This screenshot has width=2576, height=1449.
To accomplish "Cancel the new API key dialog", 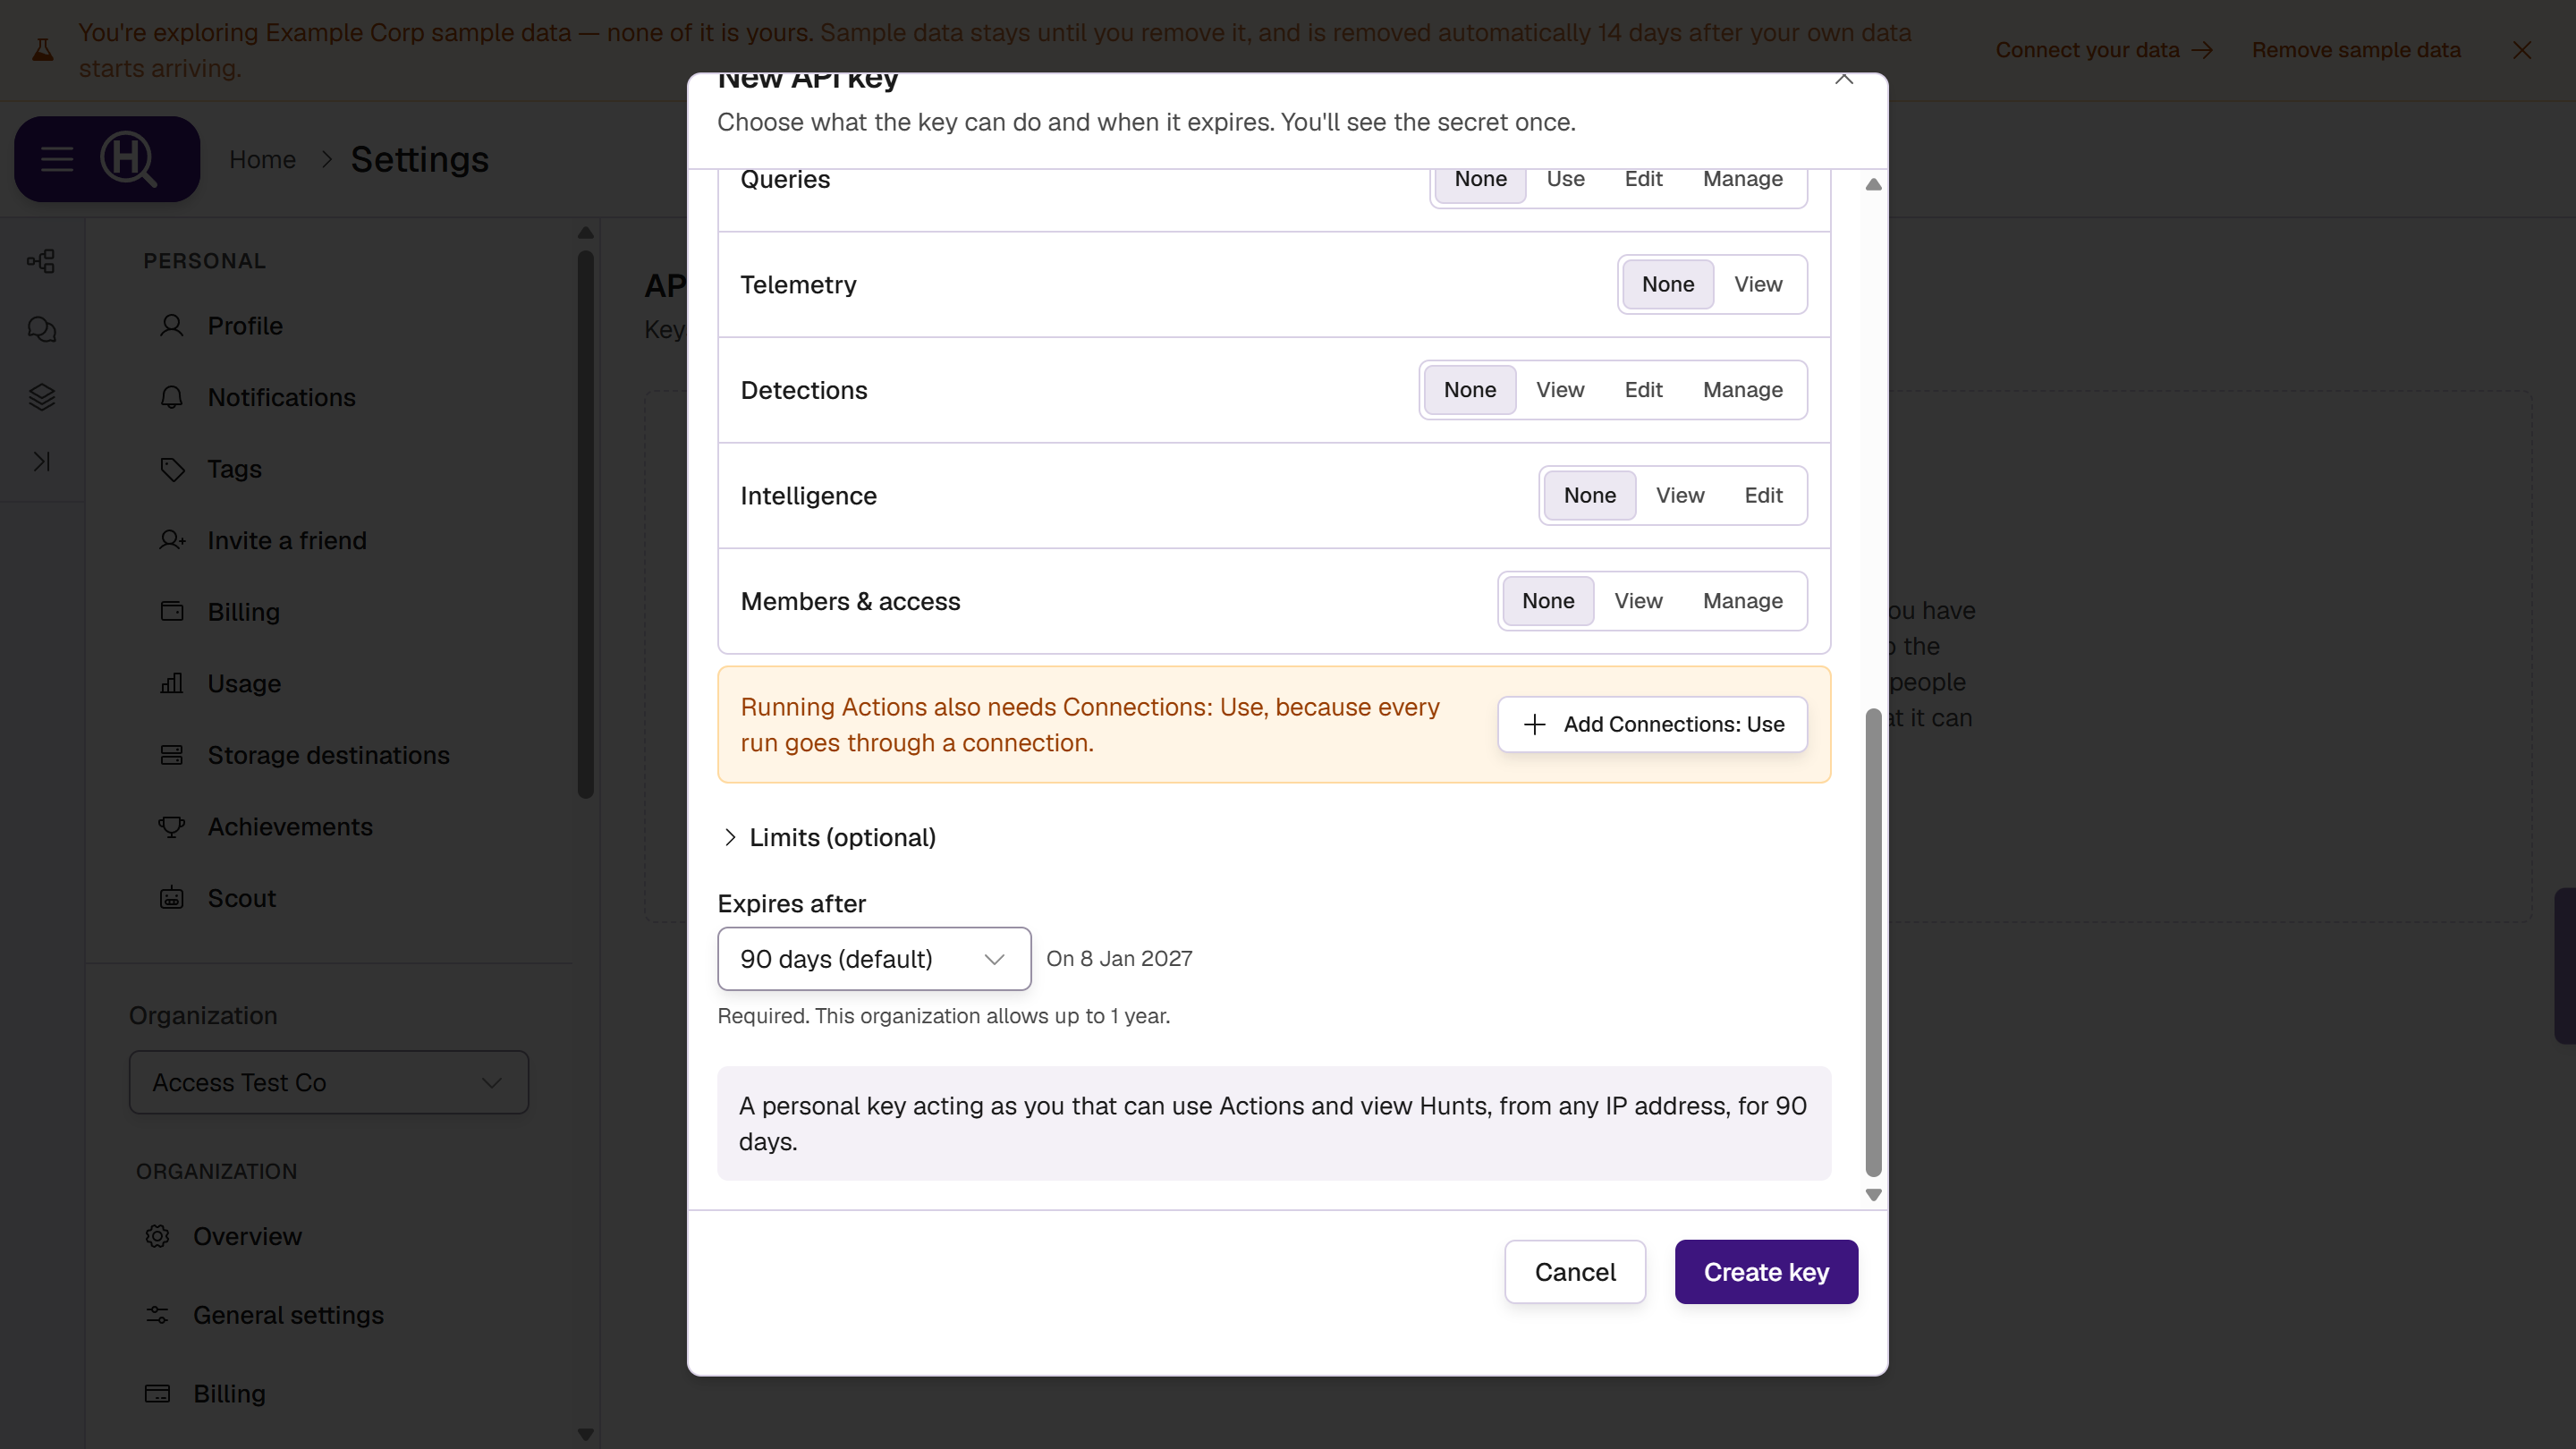I will click(1575, 1272).
